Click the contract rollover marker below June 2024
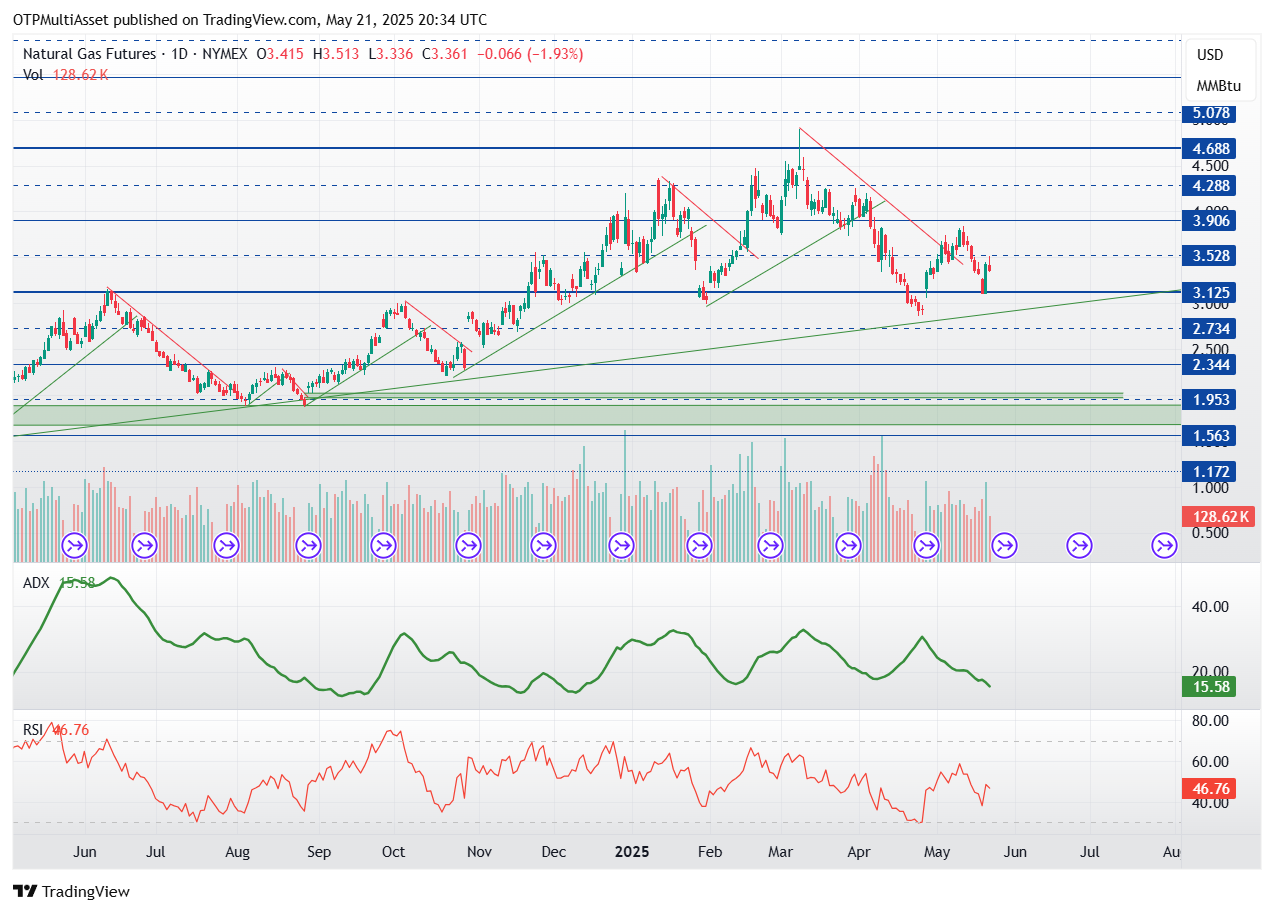Viewport: 1274px width, 913px height. 75,545
